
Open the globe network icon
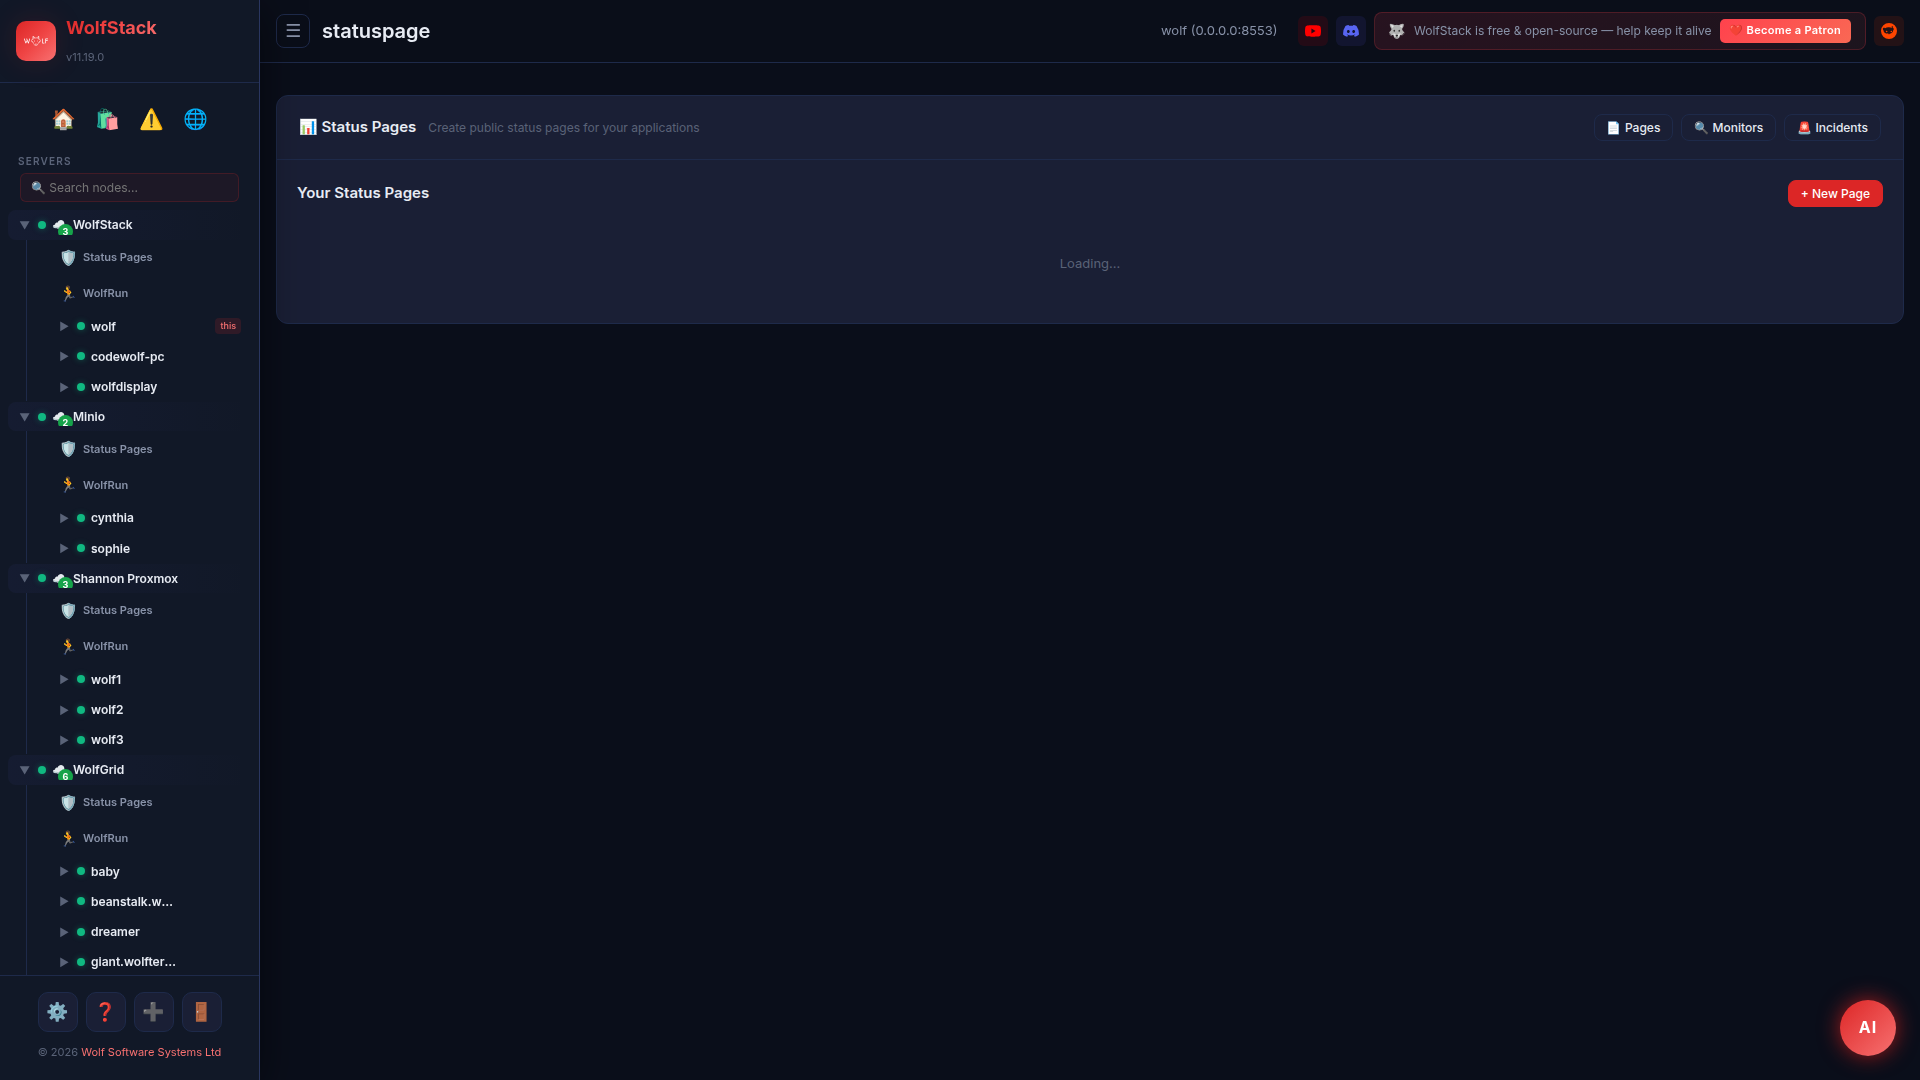(x=195, y=120)
